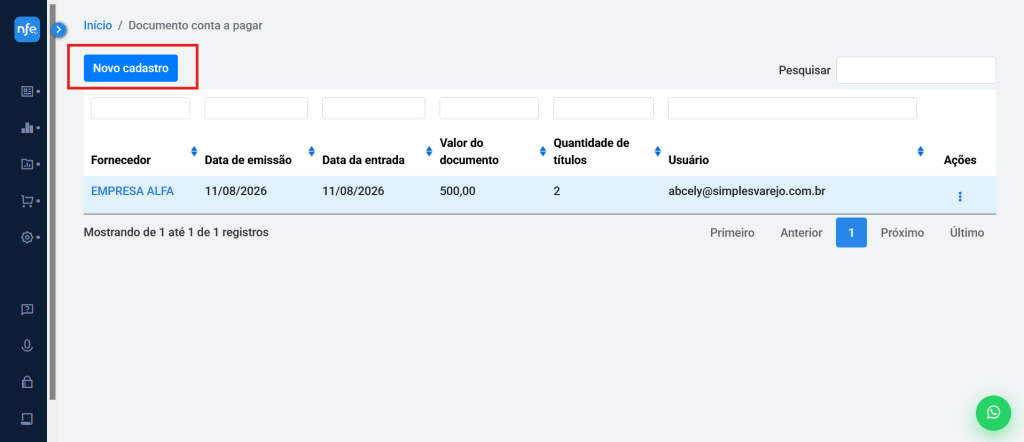Screen dimensions: 1024x442
Task: Click the microphone icon in sidebar
Action: click(x=27, y=346)
